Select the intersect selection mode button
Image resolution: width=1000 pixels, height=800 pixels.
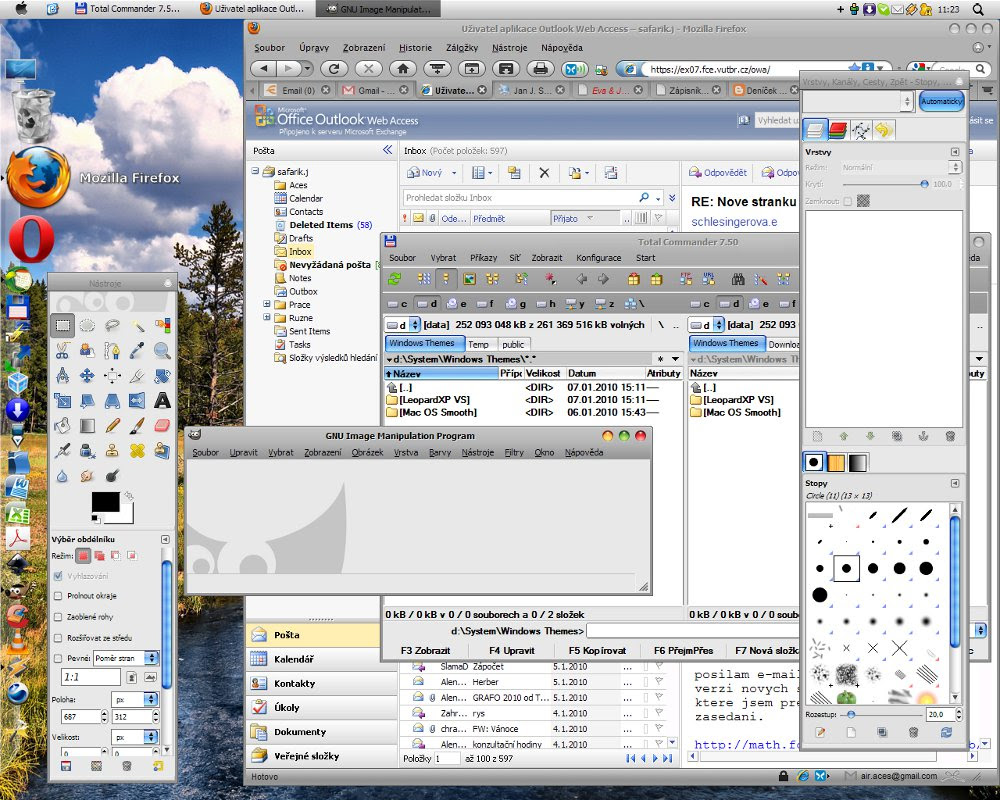131,556
